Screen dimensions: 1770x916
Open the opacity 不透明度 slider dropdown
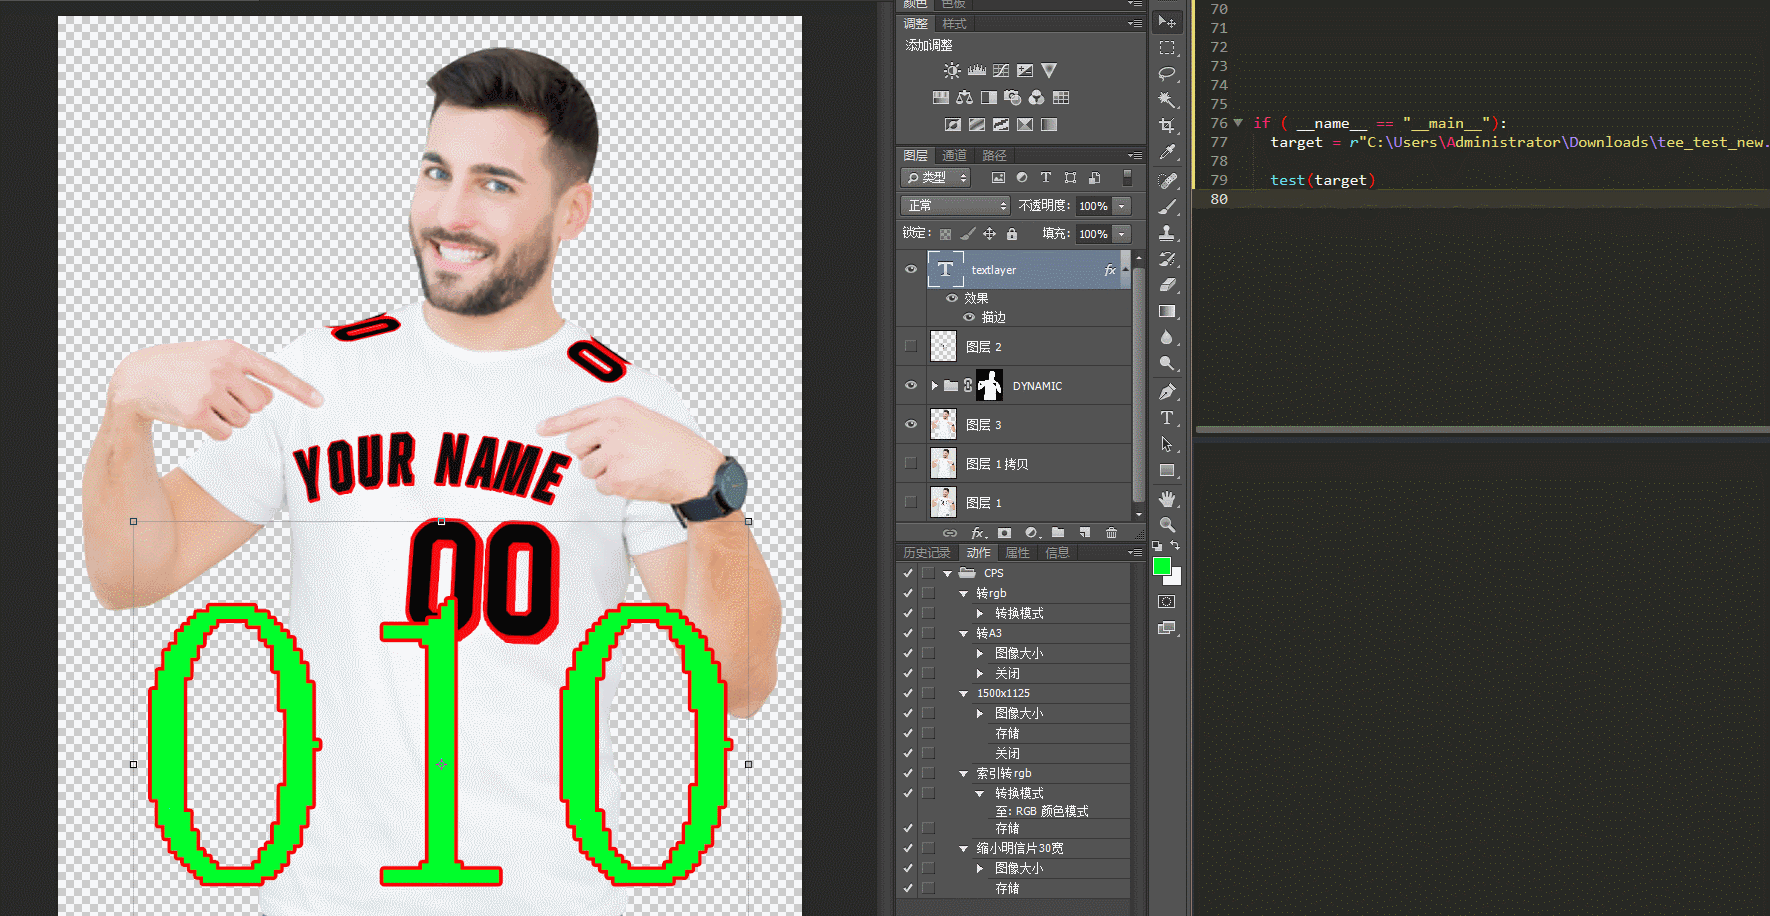(1122, 206)
